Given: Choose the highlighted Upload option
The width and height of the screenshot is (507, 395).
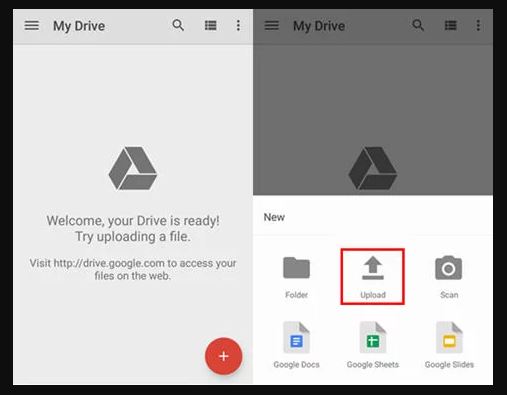Looking at the screenshot, I should 373,276.
